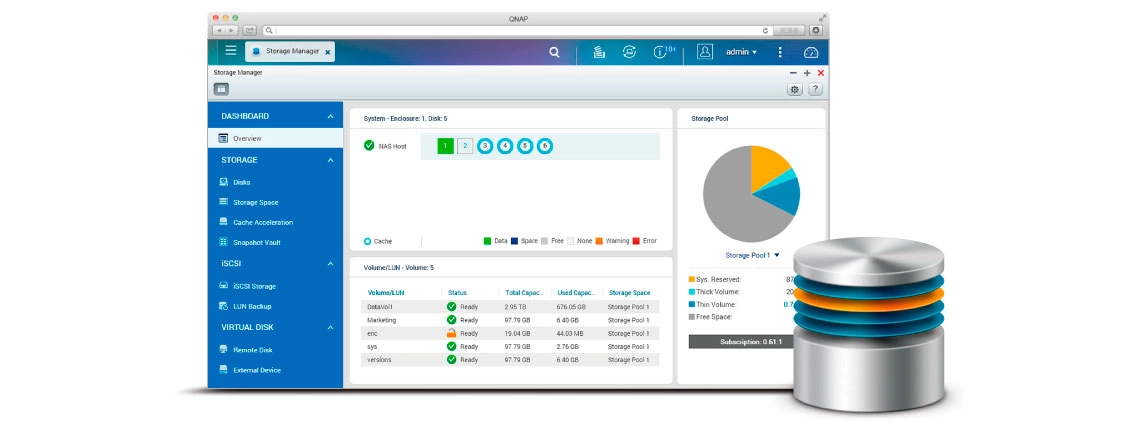This screenshot has height=422, width=1140.
Task: Select the versions volume row
Action: 510,359
